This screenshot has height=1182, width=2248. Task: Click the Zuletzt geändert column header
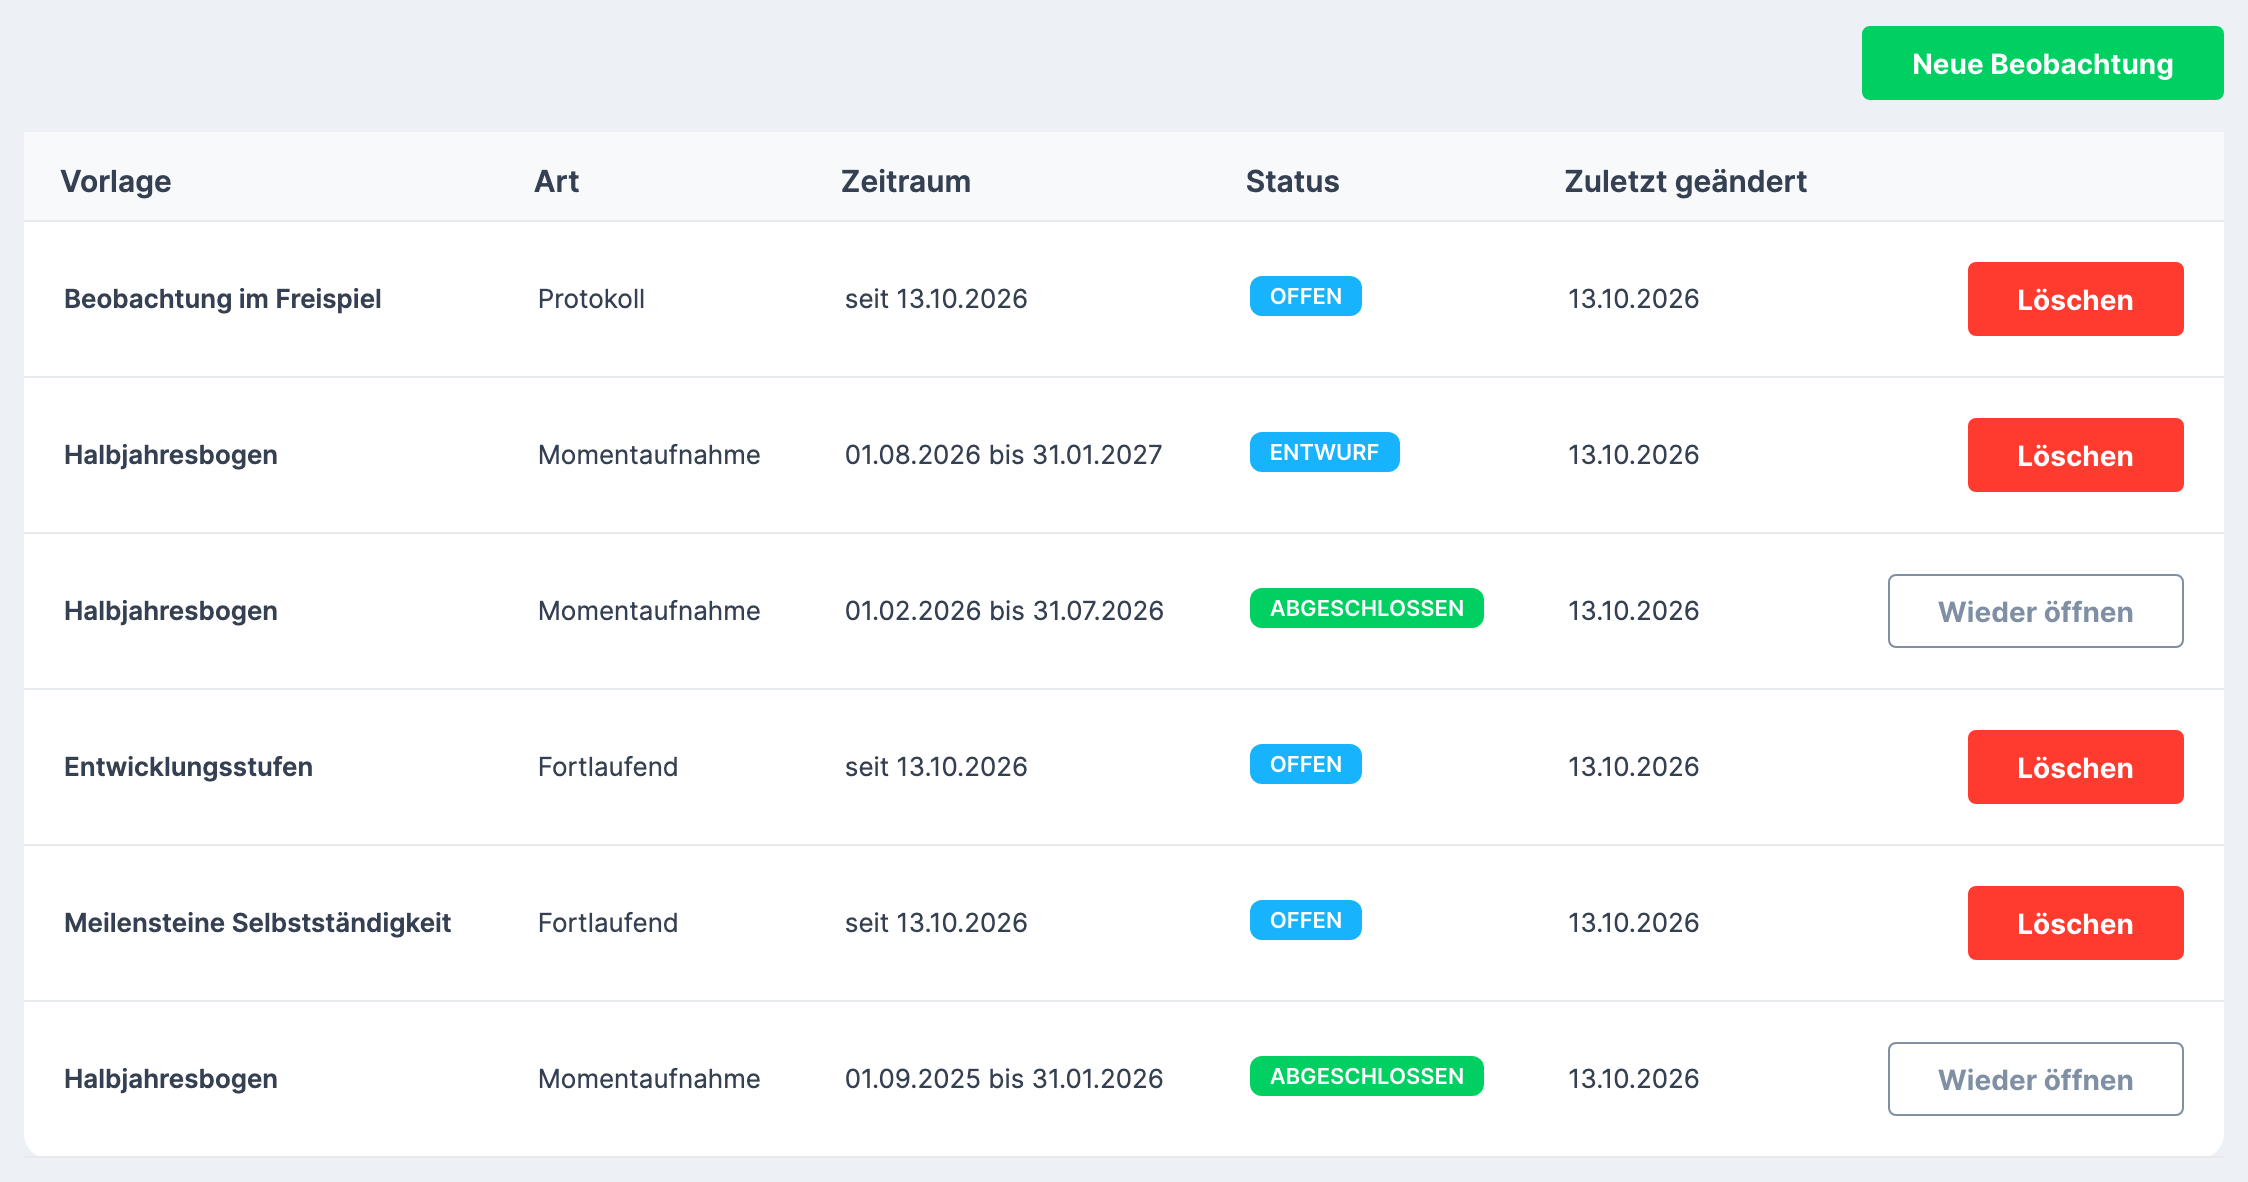(x=1686, y=181)
